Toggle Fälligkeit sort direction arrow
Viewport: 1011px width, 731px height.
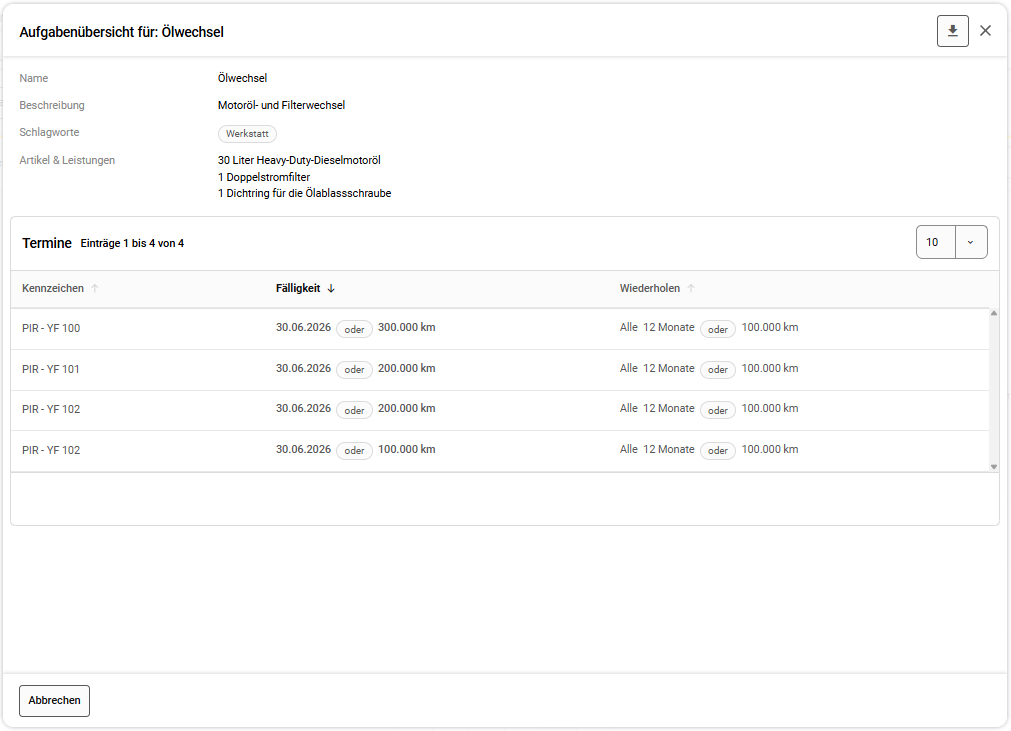click(331, 289)
